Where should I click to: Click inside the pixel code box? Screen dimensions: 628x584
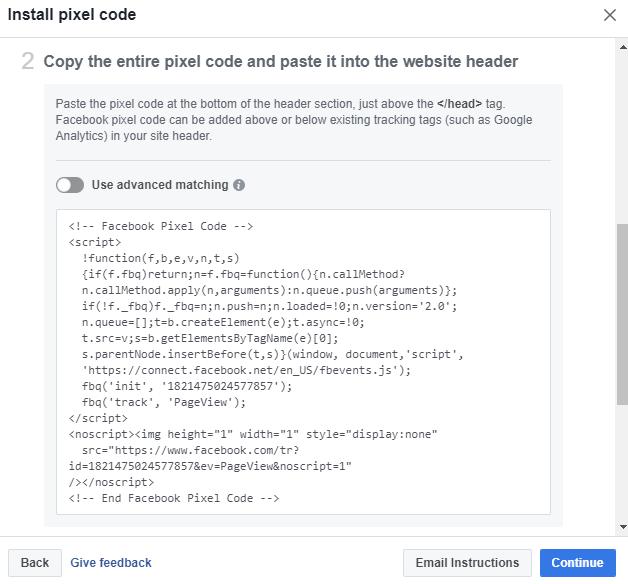pyautogui.click(x=304, y=362)
